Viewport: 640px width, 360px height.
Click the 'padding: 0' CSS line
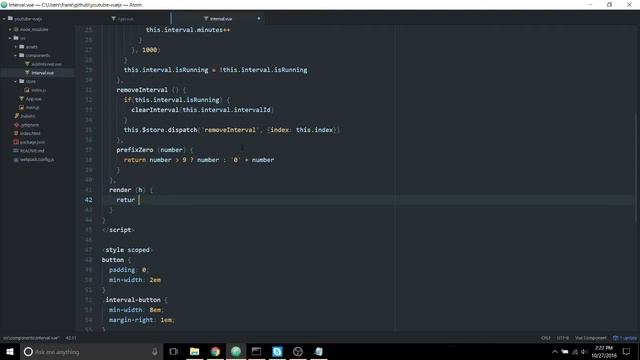pyautogui.click(x=129, y=270)
